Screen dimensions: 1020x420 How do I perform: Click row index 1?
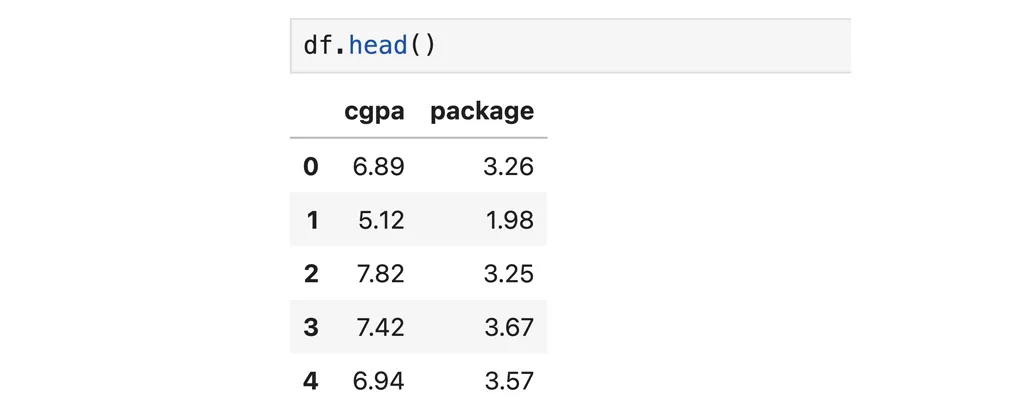click(311, 220)
